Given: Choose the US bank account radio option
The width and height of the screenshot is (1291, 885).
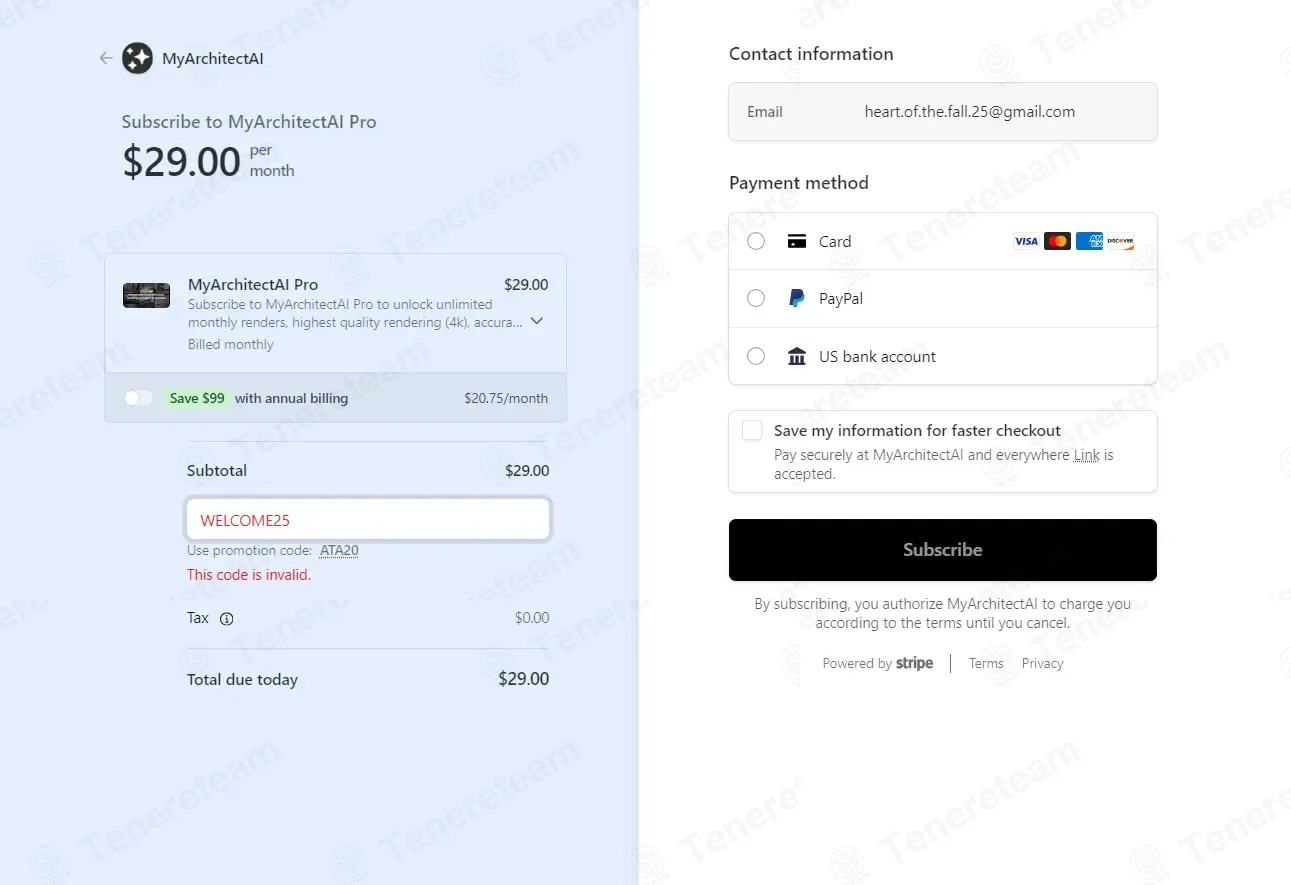Looking at the screenshot, I should tap(756, 356).
